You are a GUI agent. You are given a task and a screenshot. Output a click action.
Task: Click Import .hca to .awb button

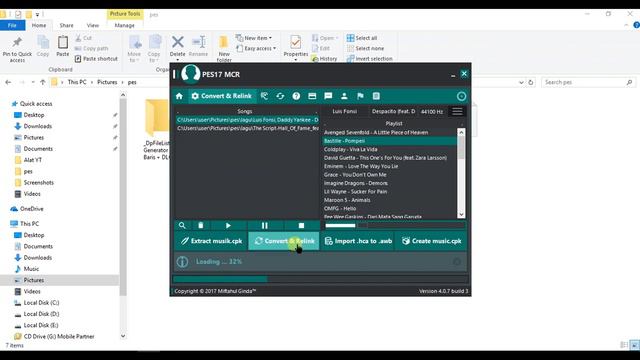click(x=358, y=241)
